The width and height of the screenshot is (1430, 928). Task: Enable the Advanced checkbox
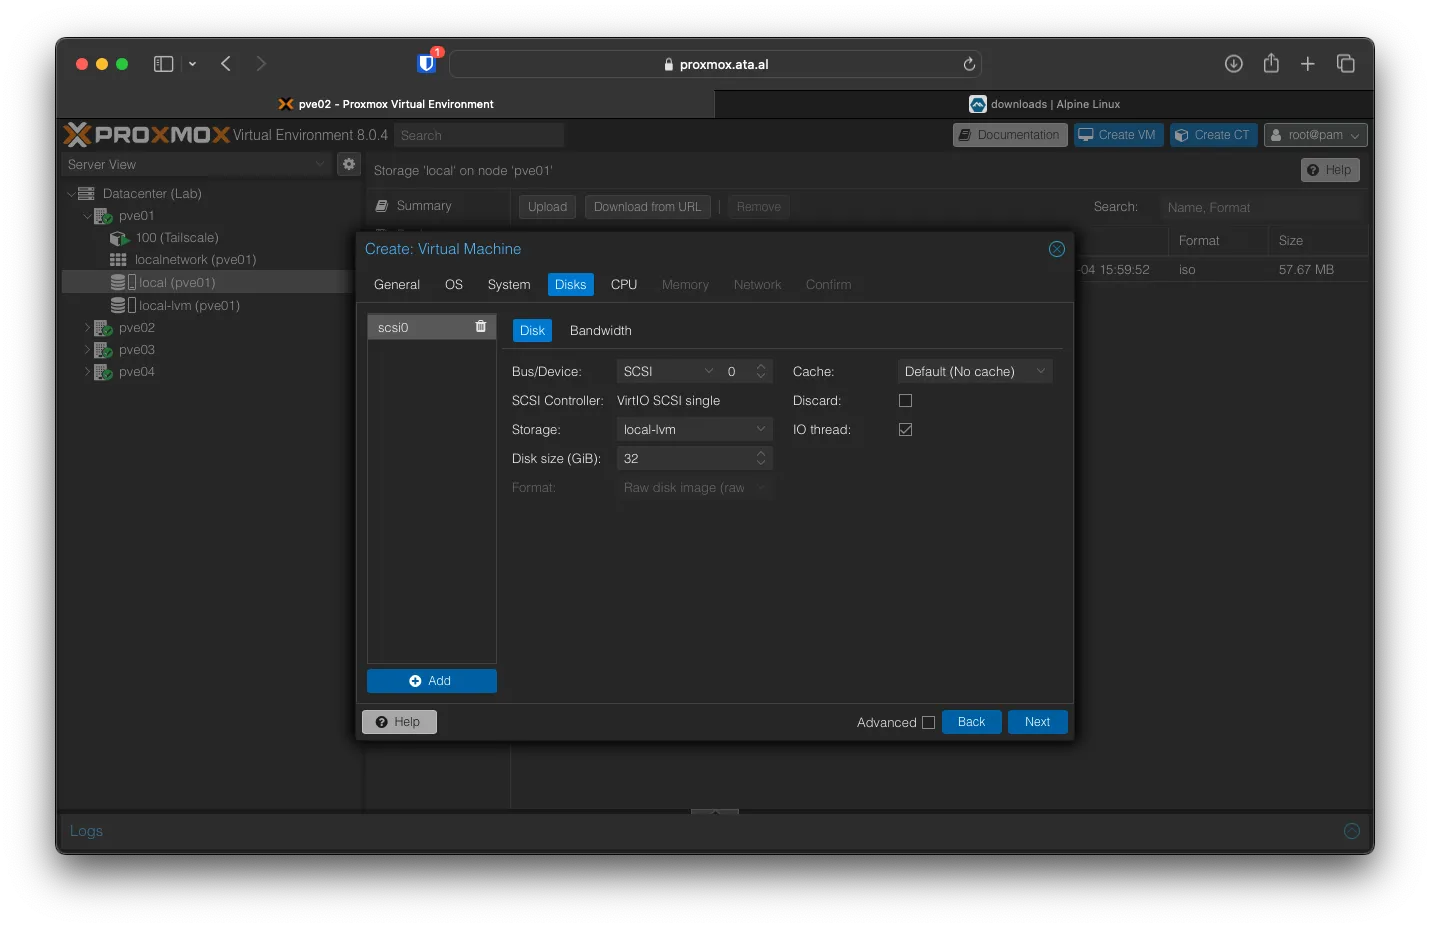coord(929,722)
